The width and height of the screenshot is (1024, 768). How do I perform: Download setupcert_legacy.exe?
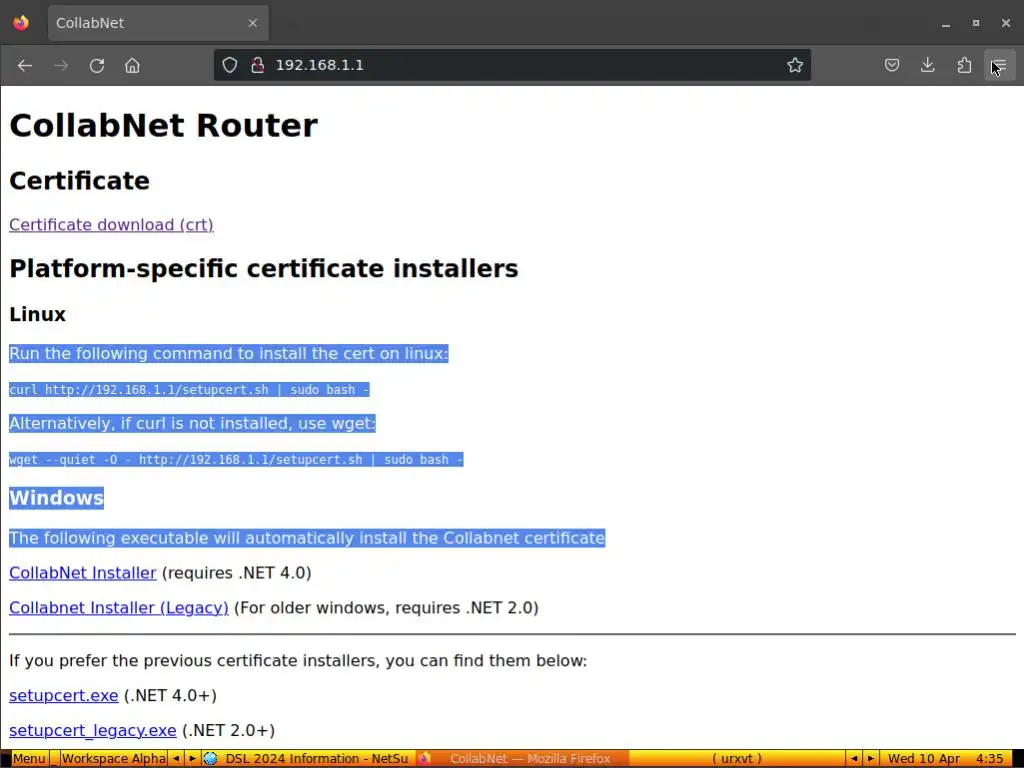93,730
